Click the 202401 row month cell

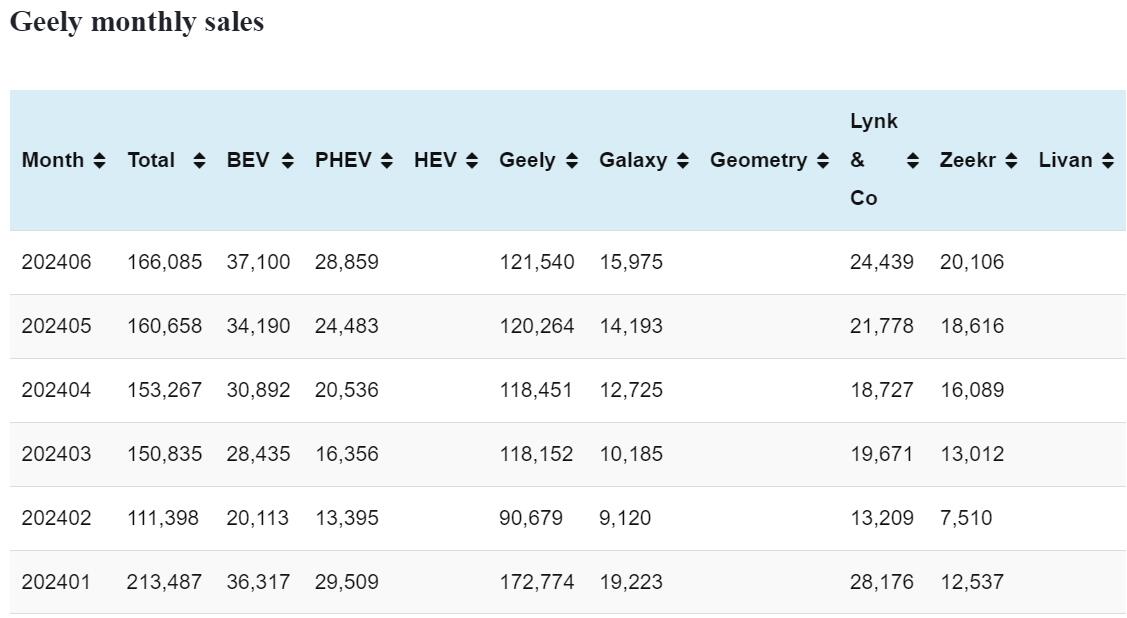[x=56, y=582]
